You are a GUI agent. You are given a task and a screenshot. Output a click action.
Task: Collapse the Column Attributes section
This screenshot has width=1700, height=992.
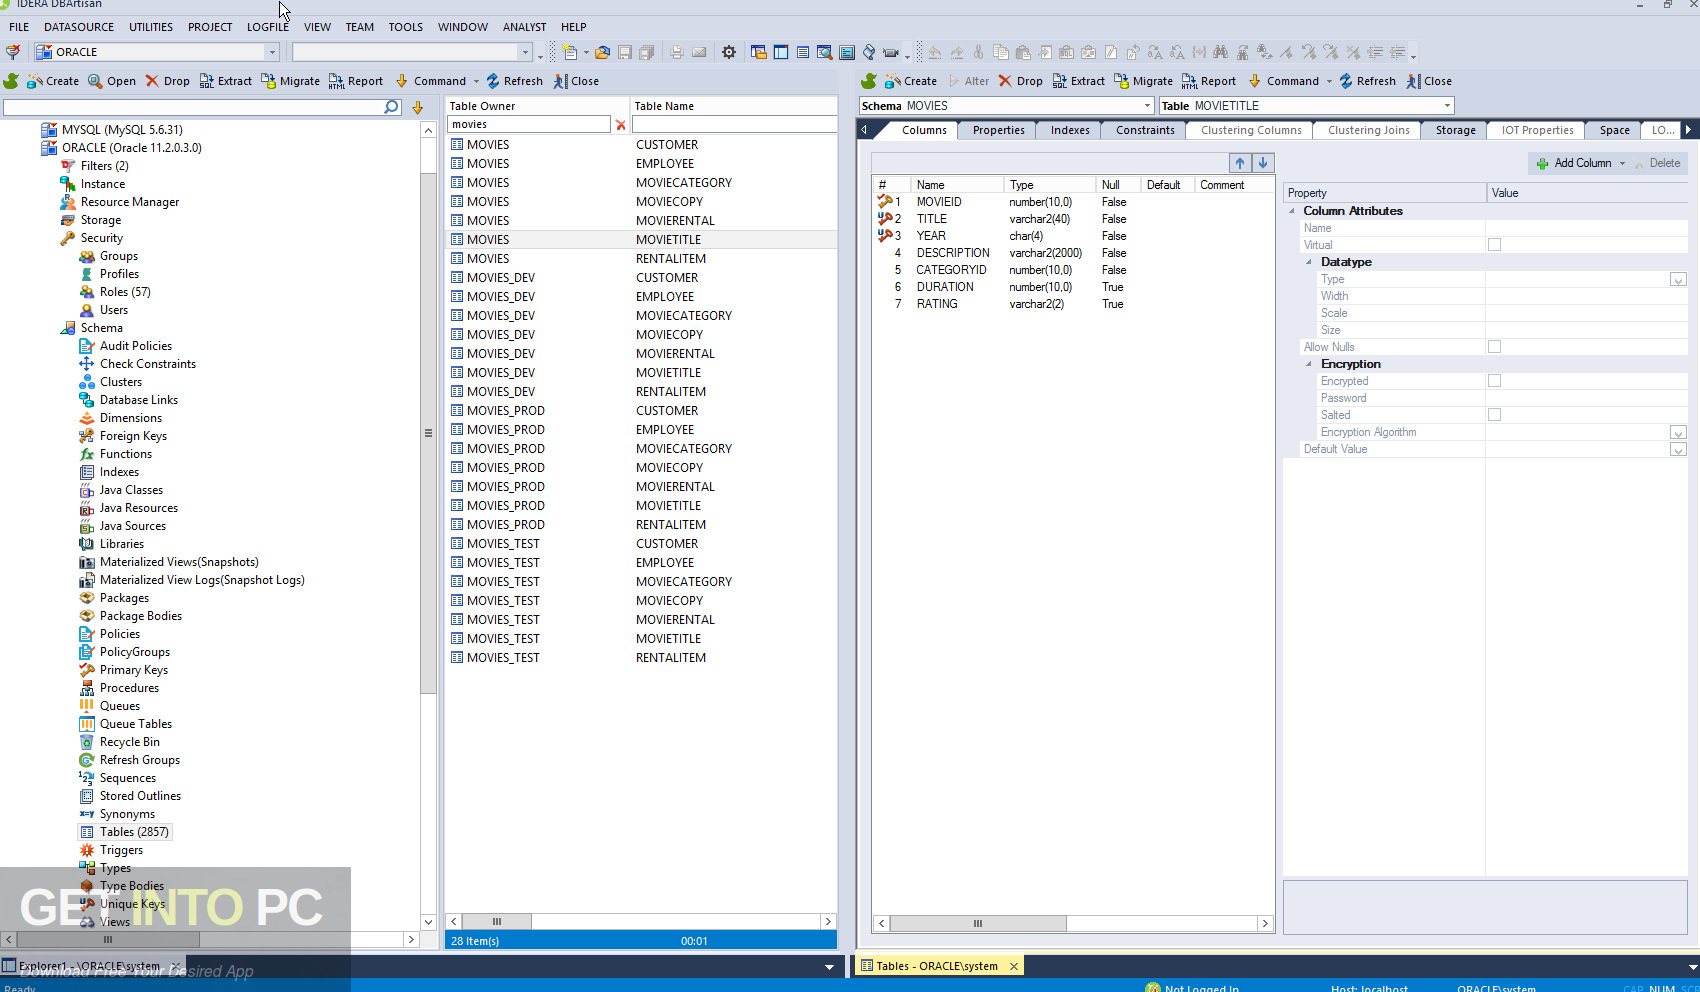1292,211
